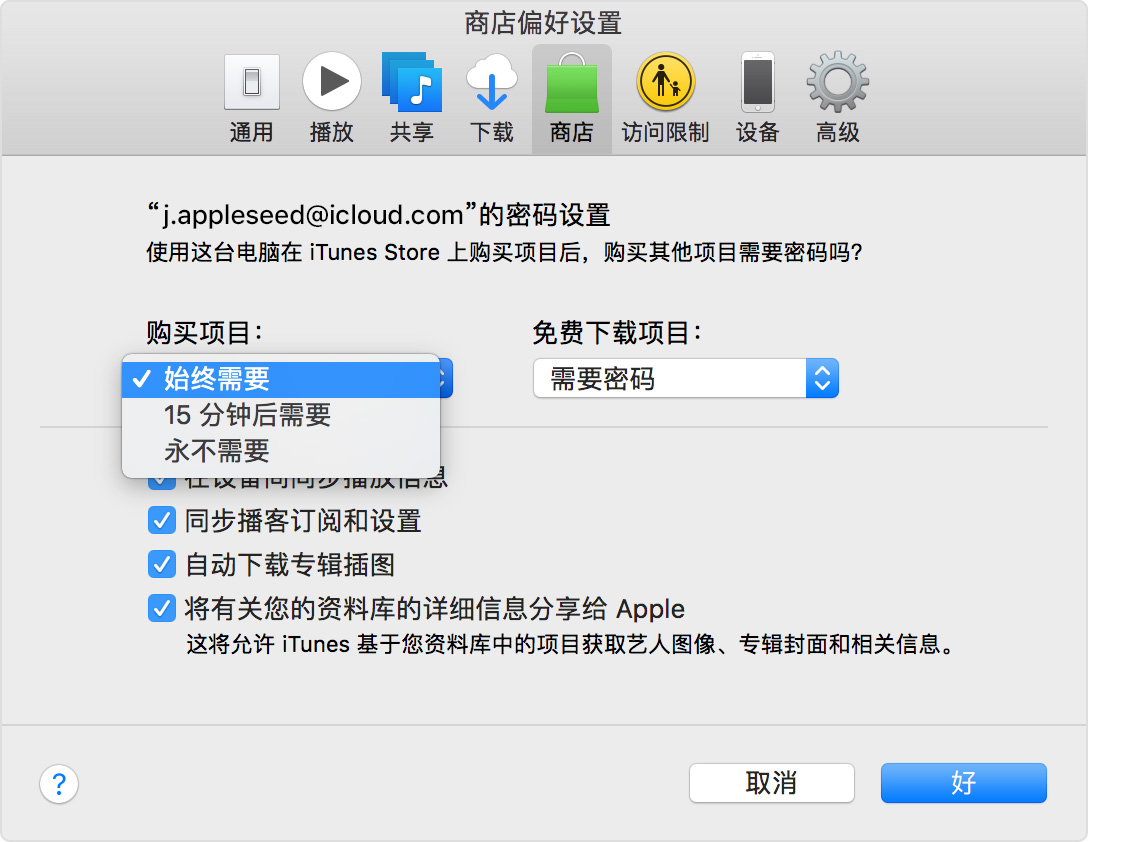
Task: Disable sharing library details with Apple checkbox
Action: click(161, 608)
